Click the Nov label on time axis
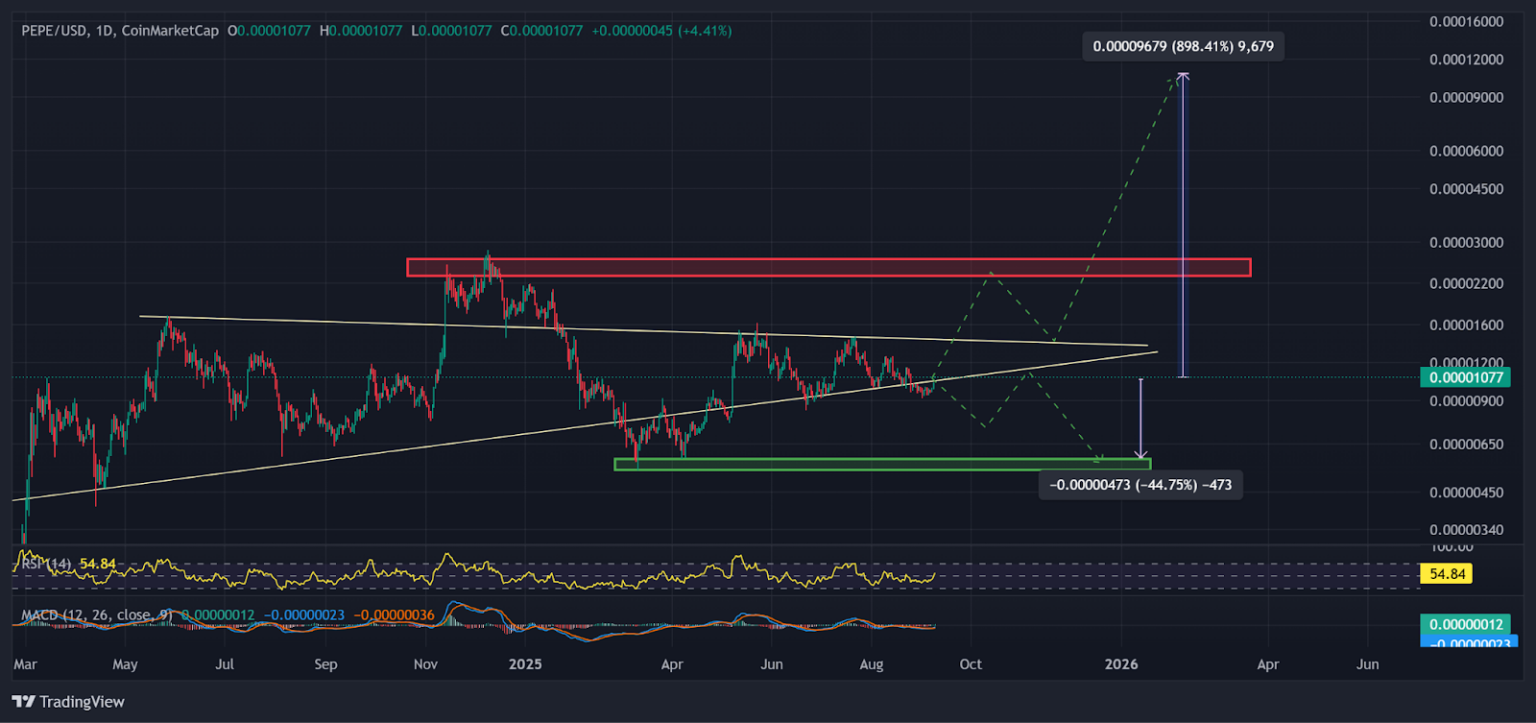Image resolution: width=1536 pixels, height=723 pixels. (x=426, y=664)
